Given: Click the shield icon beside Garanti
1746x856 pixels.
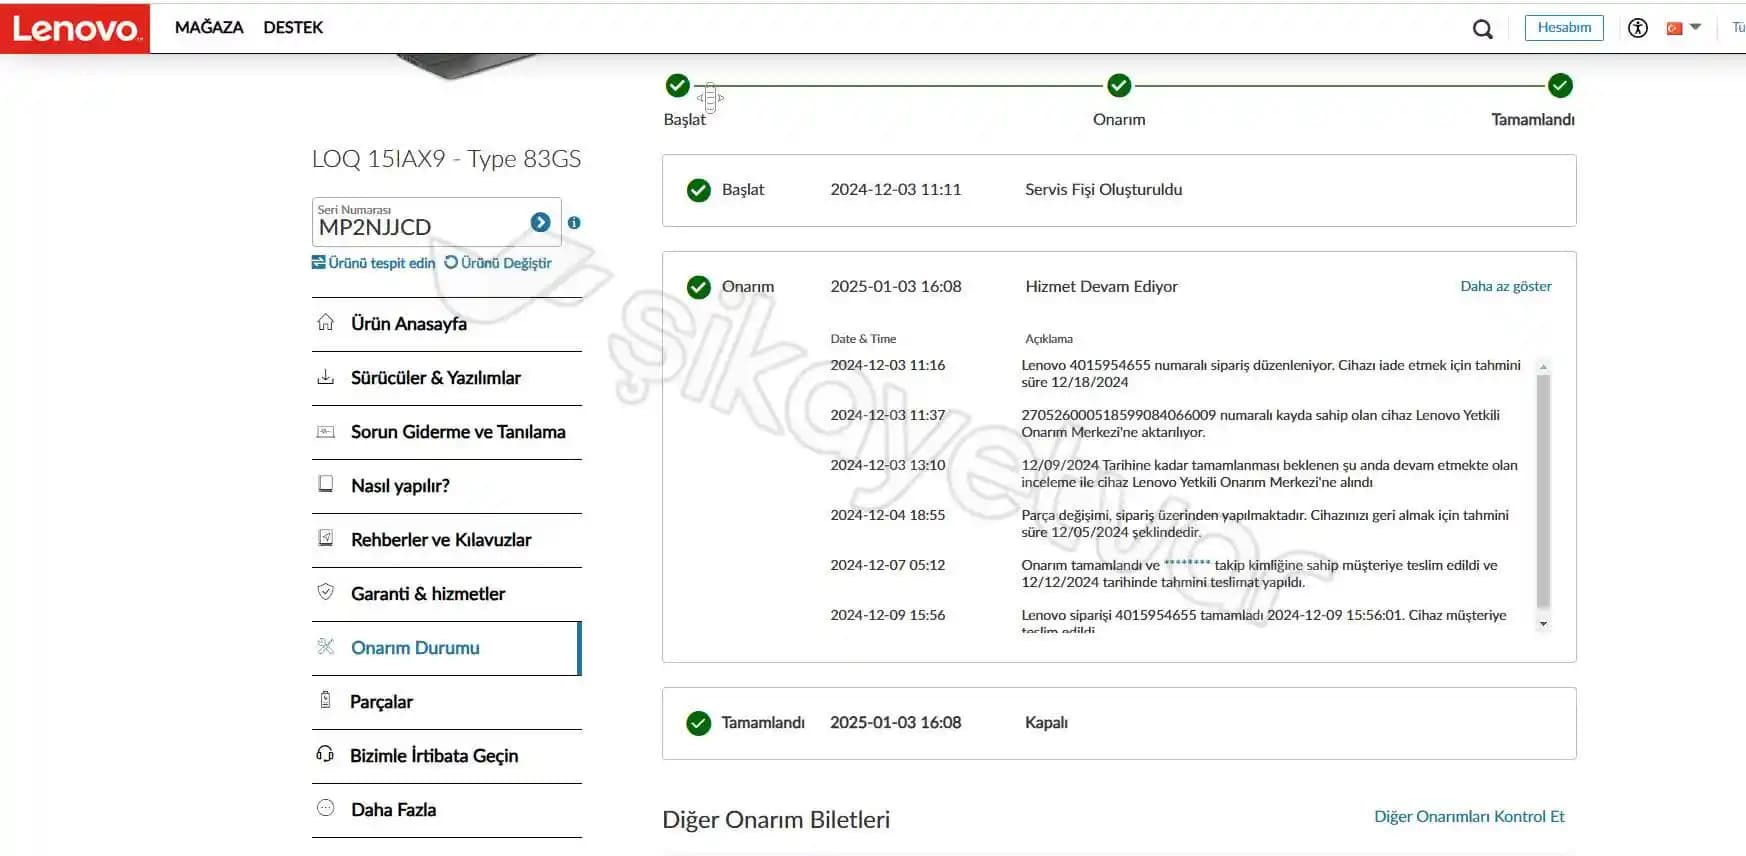Looking at the screenshot, I should pyautogui.click(x=325, y=592).
